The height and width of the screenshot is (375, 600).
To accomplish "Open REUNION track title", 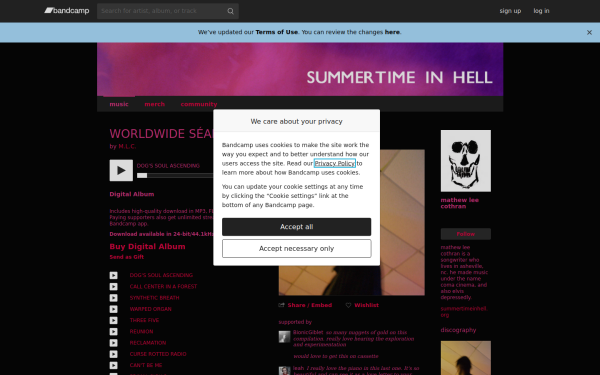I will pyautogui.click(x=141, y=332).
